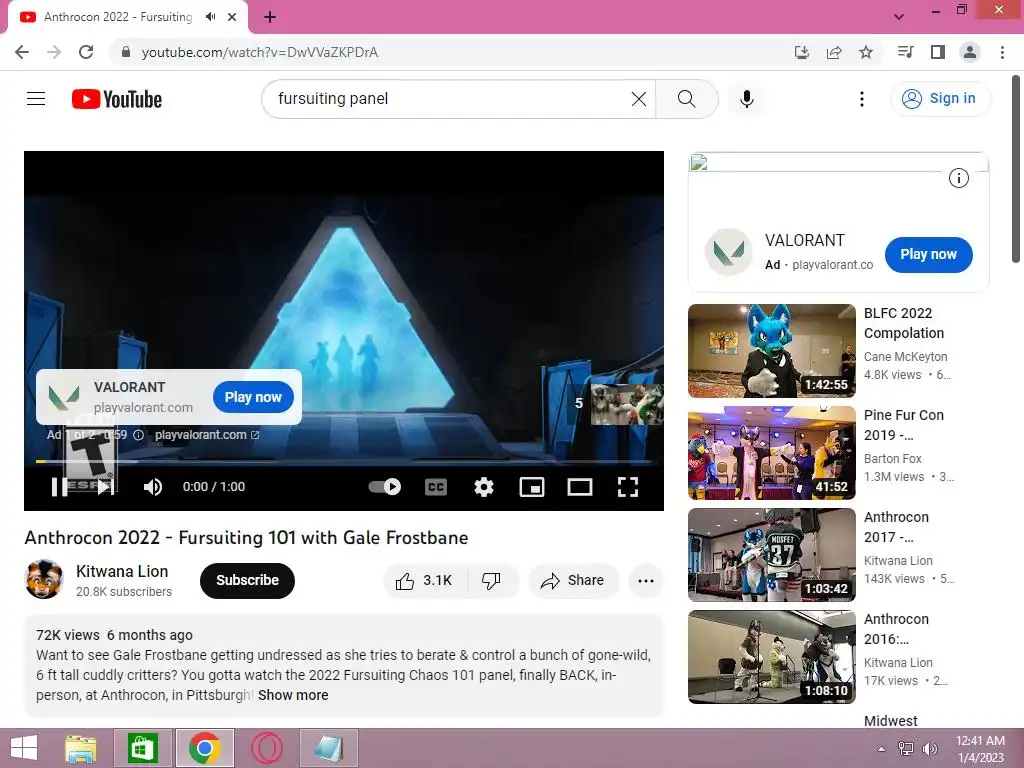Click the Sign in button

(940, 99)
